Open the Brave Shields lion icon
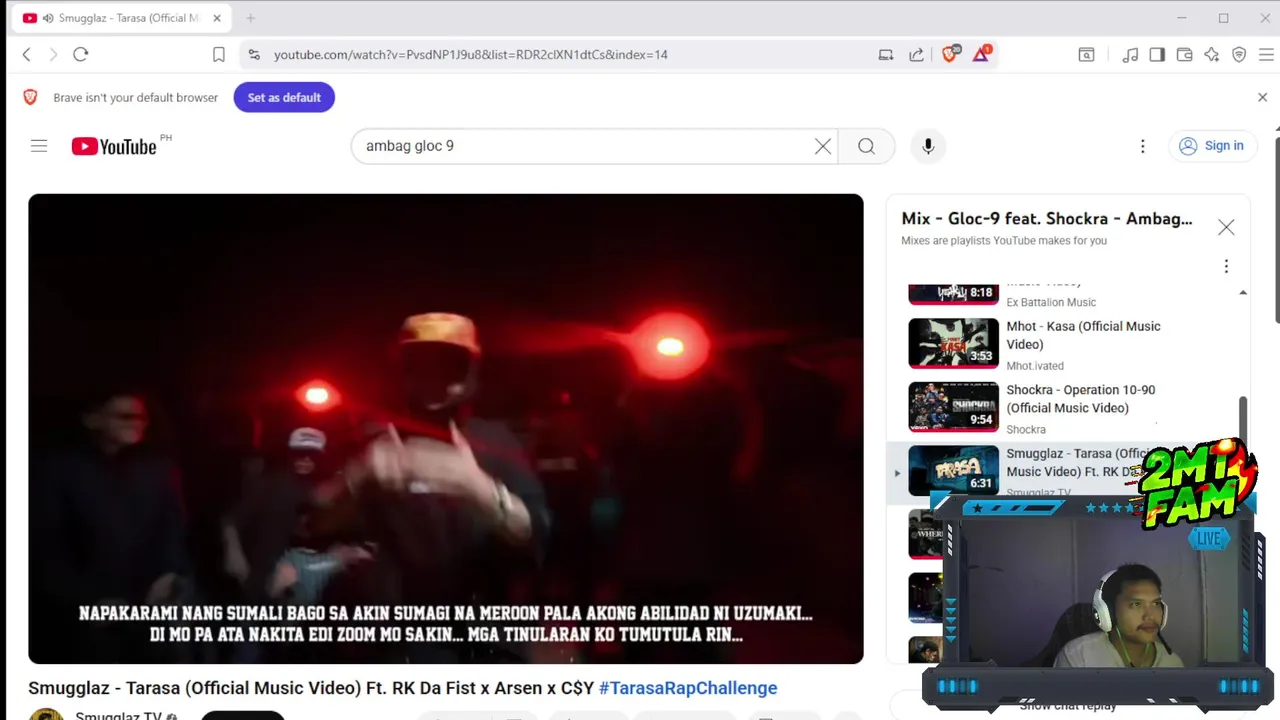The width and height of the screenshot is (1280, 720). point(950,54)
